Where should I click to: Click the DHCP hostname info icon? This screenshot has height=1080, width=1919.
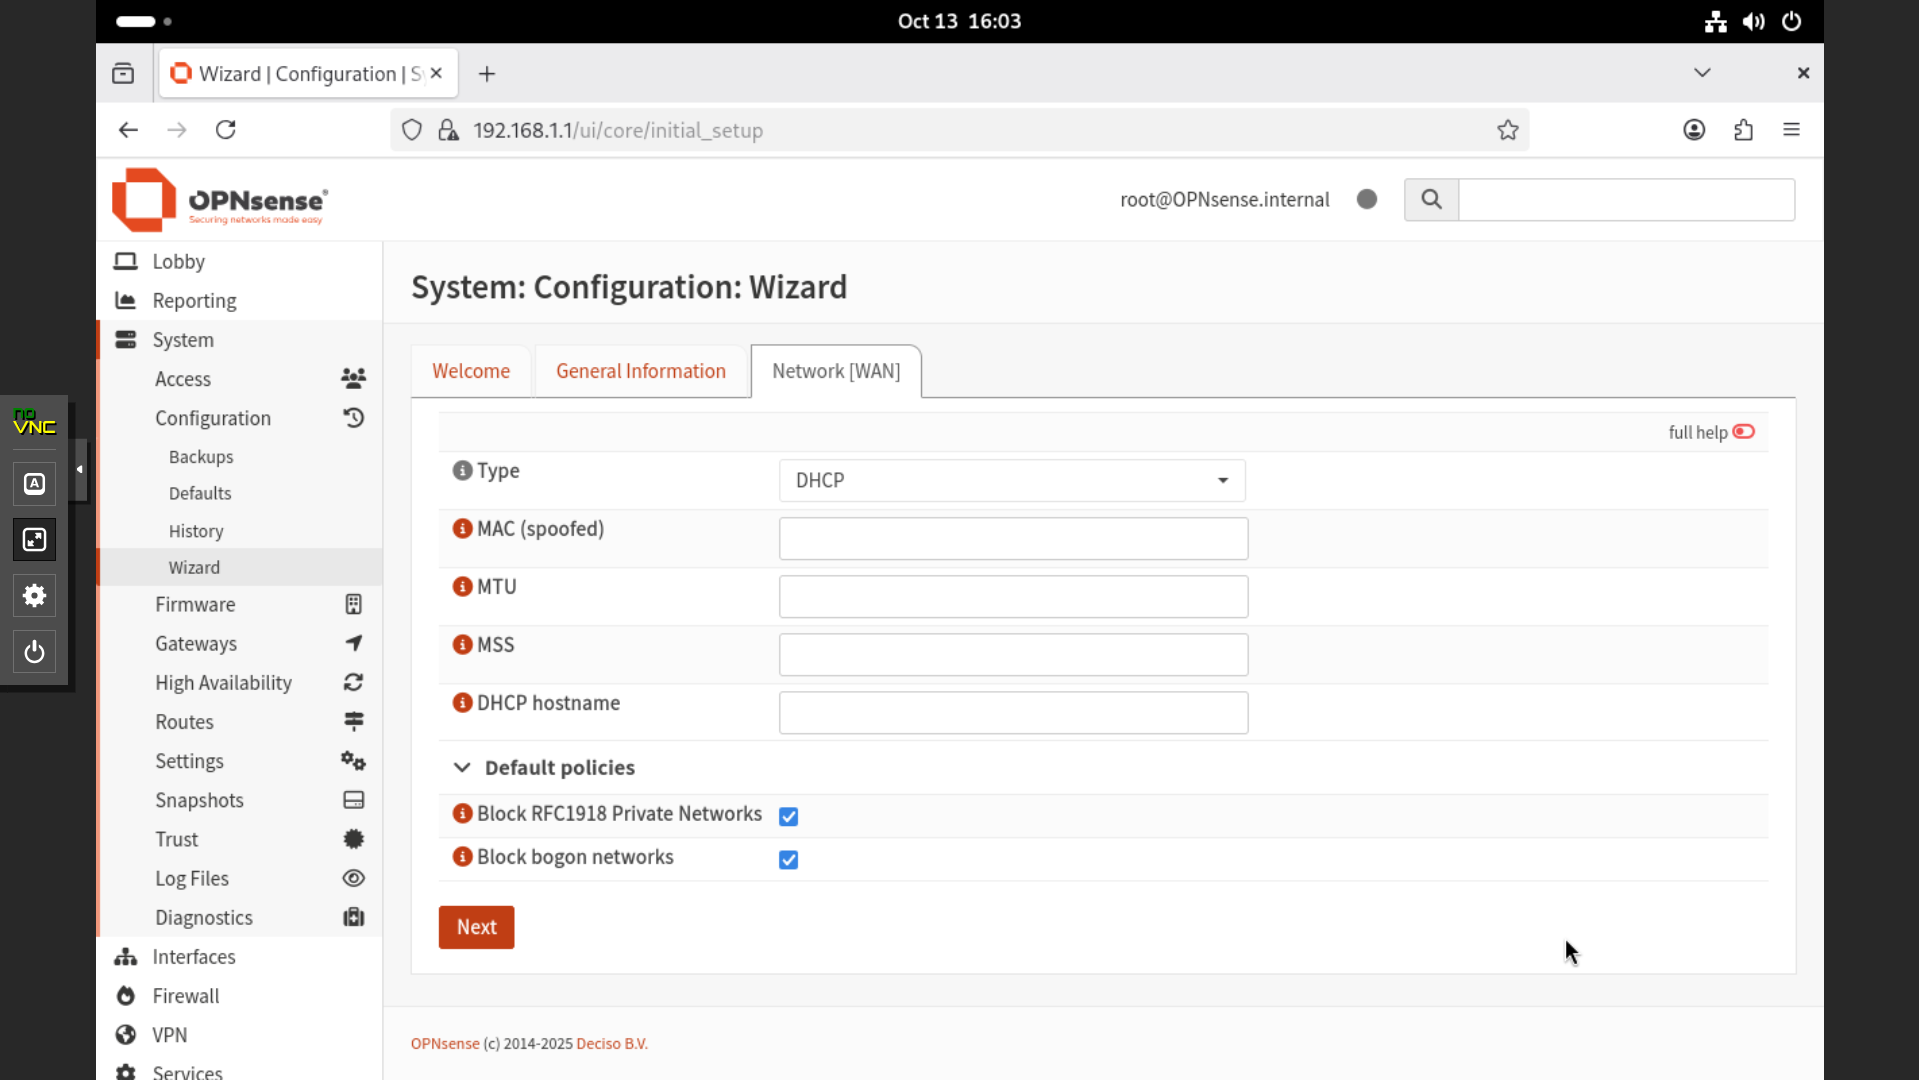(x=462, y=703)
